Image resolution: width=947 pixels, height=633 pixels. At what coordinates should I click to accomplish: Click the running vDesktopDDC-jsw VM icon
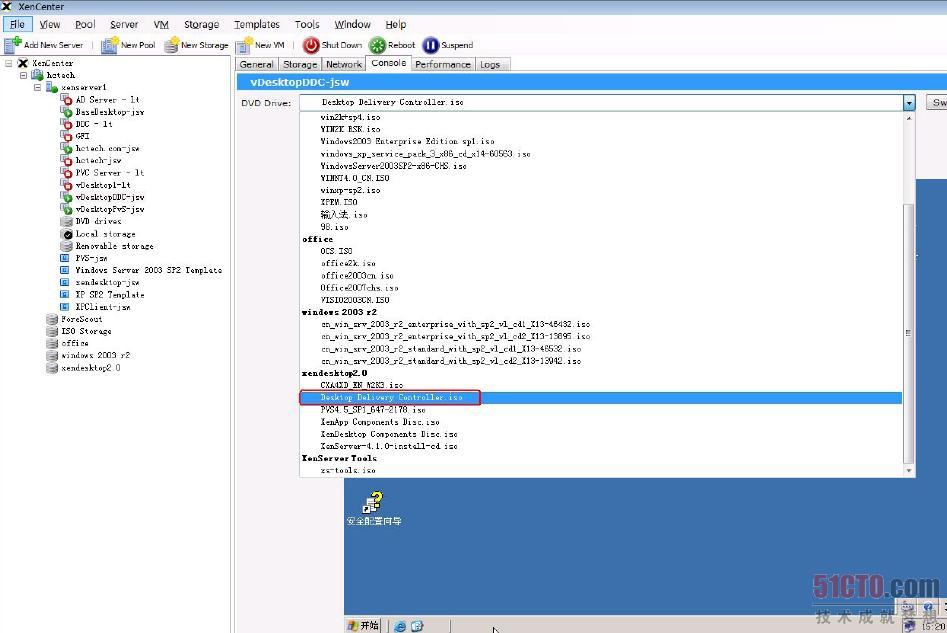[x=66, y=197]
